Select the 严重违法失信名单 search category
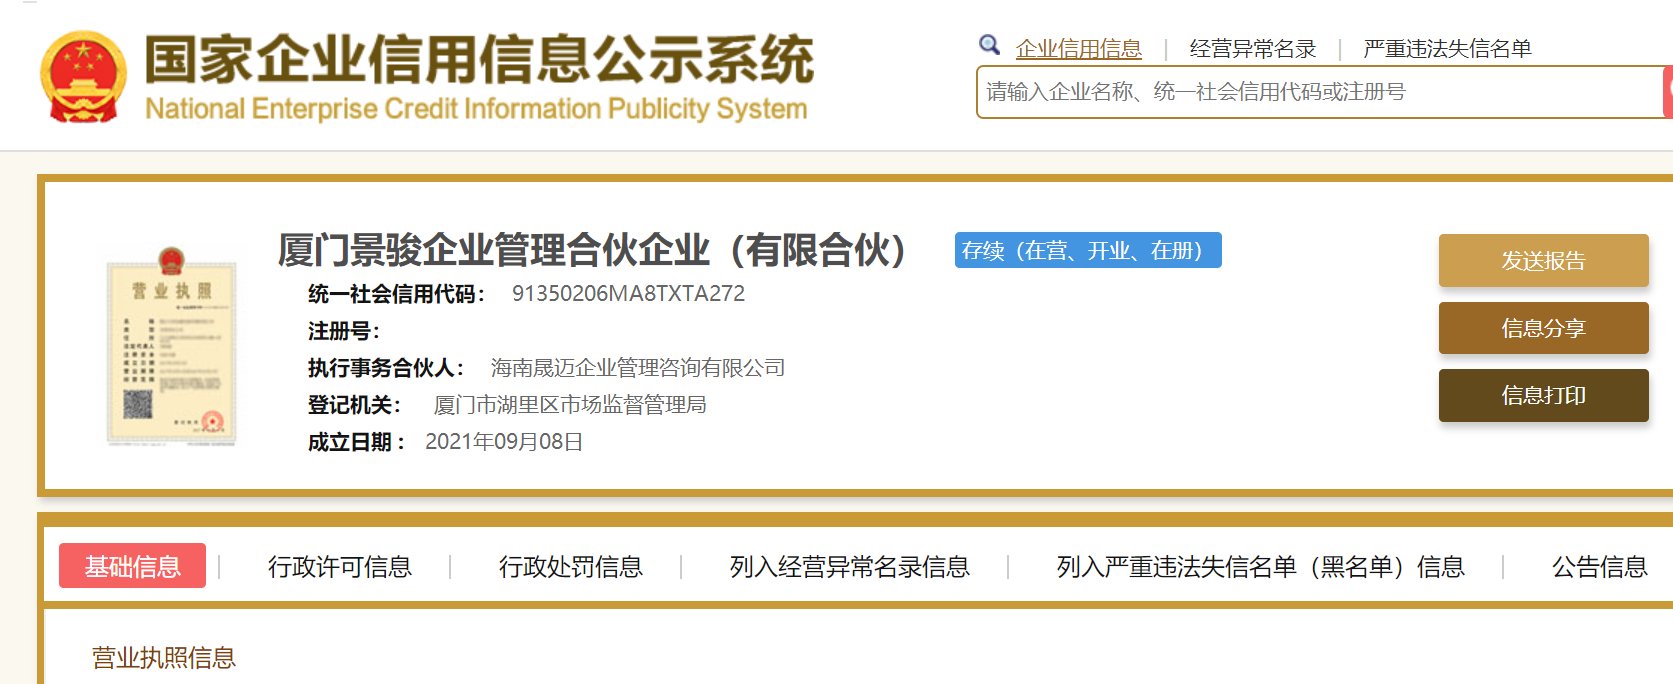The width and height of the screenshot is (1673, 684). (1446, 49)
